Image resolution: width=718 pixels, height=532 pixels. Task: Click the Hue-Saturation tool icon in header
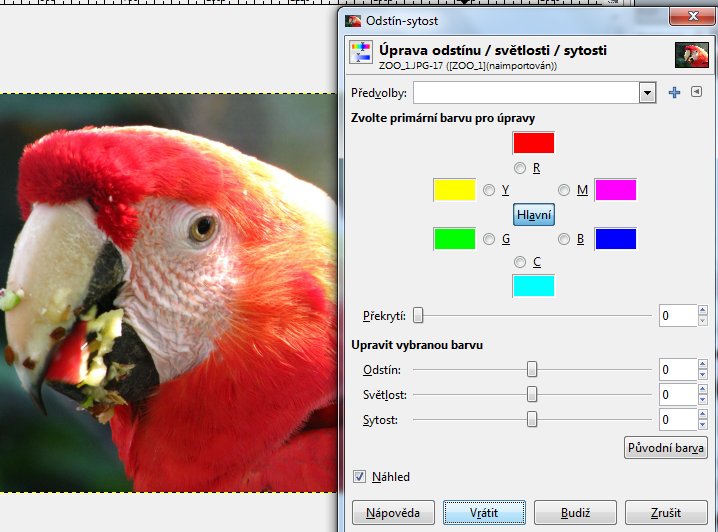361,52
